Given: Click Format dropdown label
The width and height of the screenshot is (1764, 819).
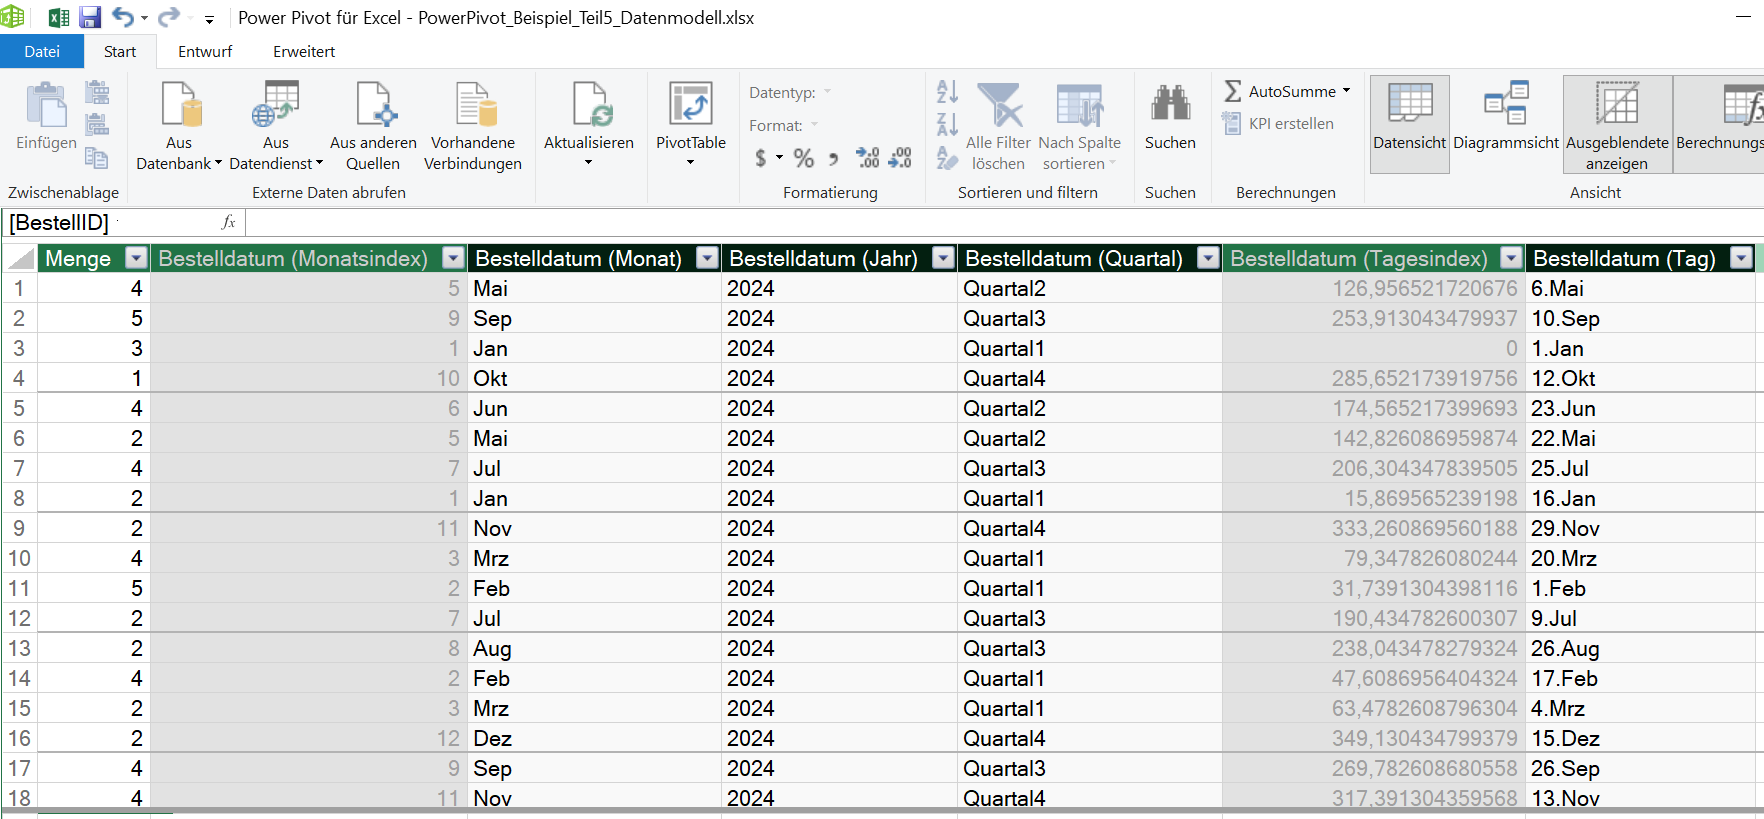Looking at the screenshot, I should (x=776, y=125).
